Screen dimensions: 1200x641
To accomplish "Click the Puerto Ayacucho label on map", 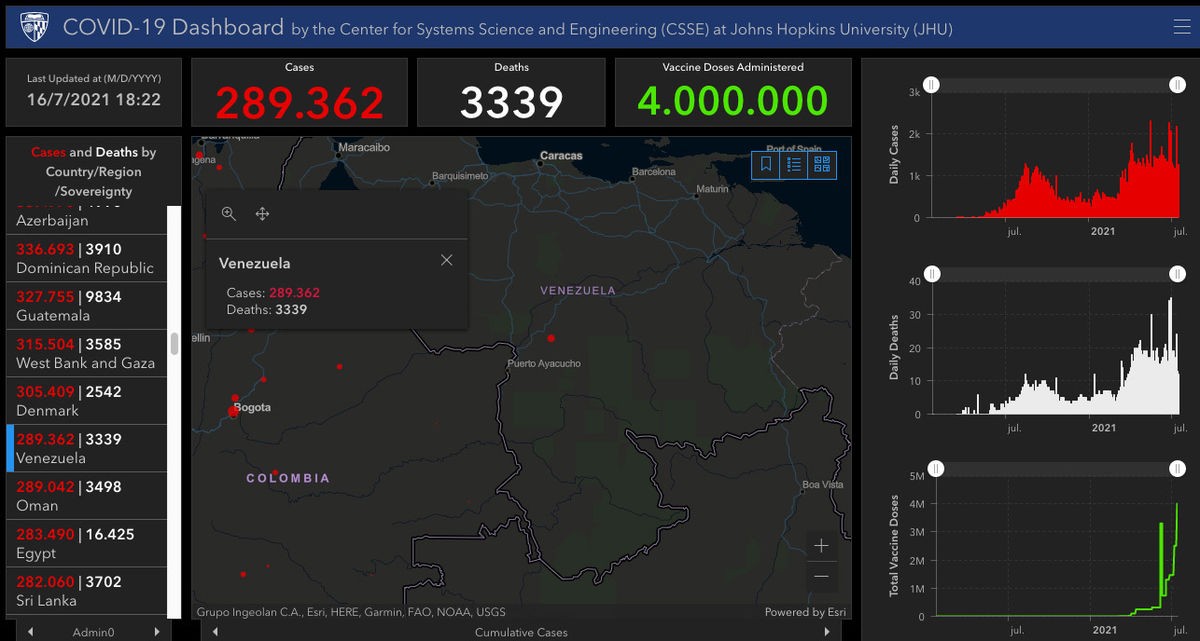I will pos(544,363).
